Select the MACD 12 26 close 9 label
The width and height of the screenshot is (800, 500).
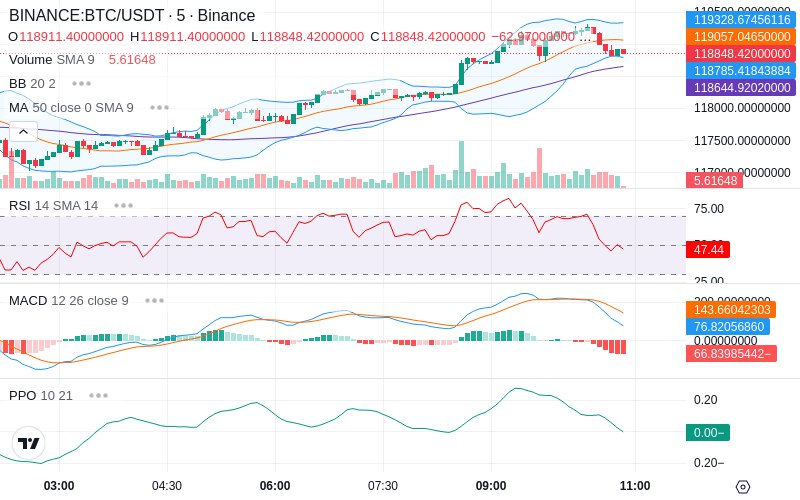tap(69, 301)
